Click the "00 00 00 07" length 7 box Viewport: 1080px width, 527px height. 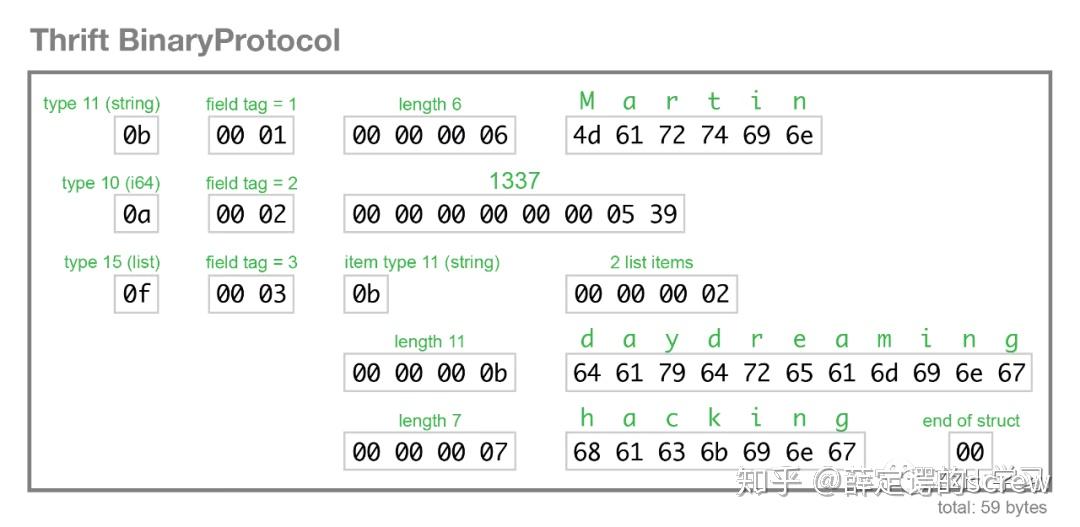430,452
